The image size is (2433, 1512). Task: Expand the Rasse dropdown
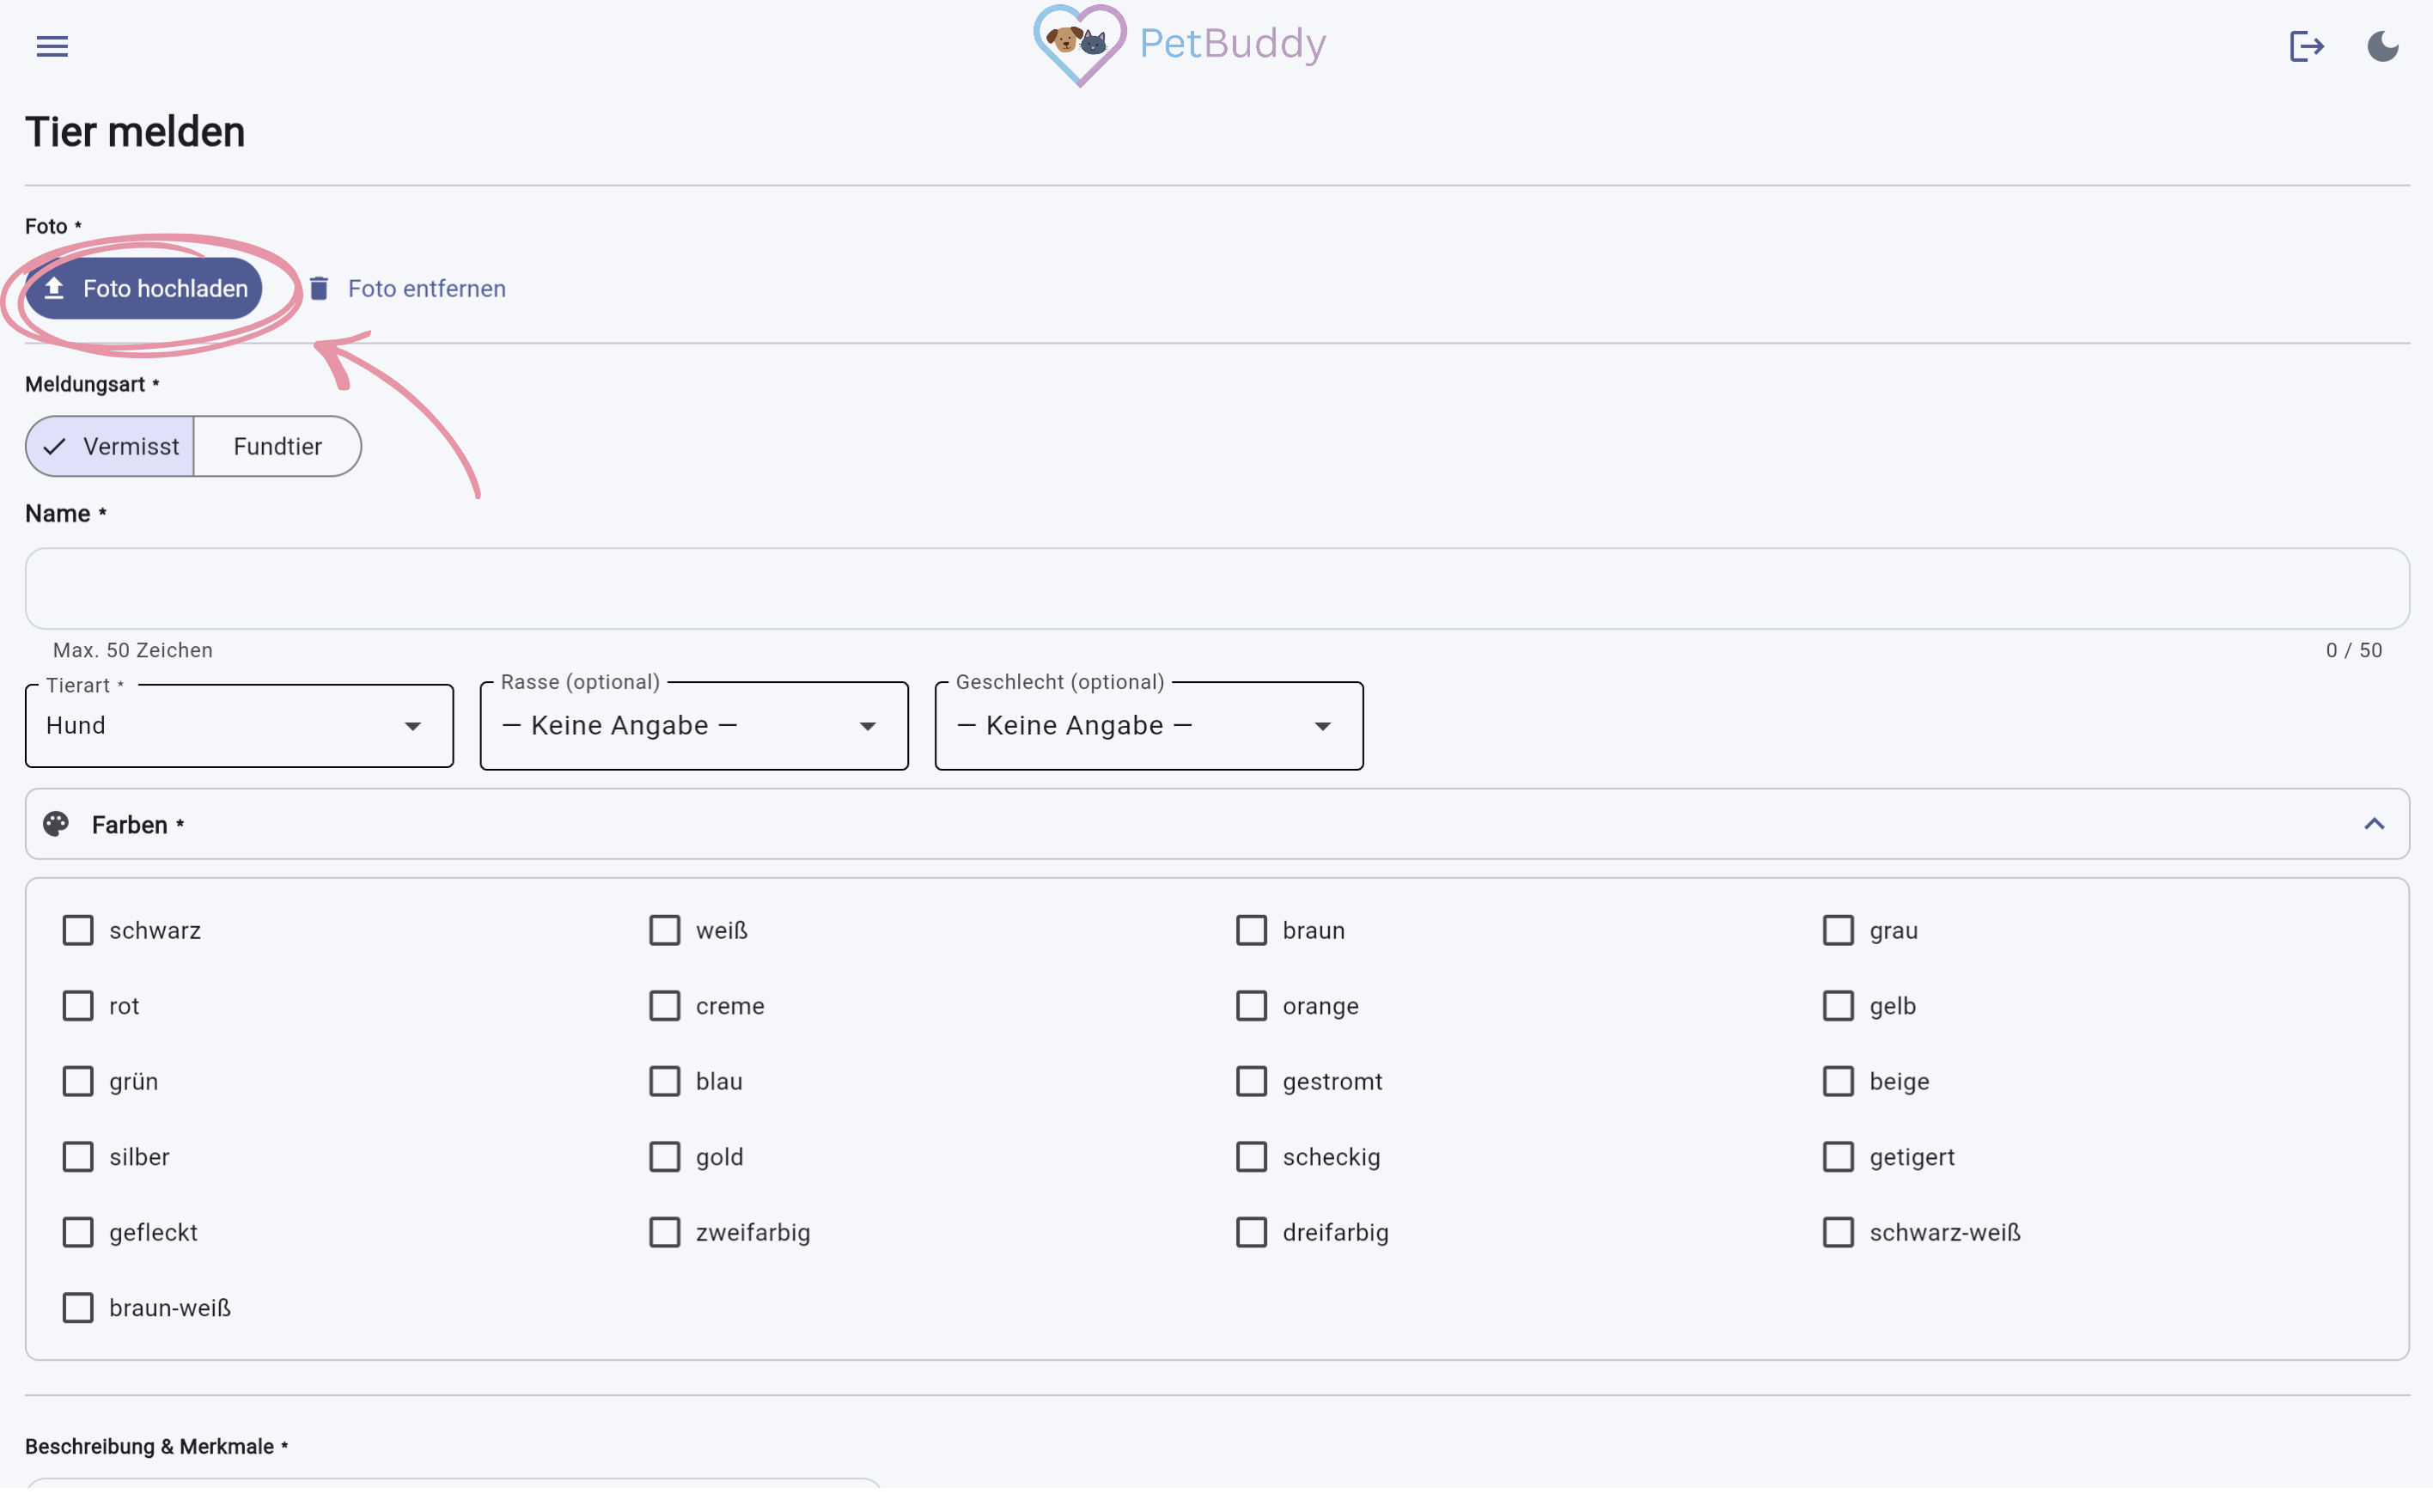coord(693,726)
